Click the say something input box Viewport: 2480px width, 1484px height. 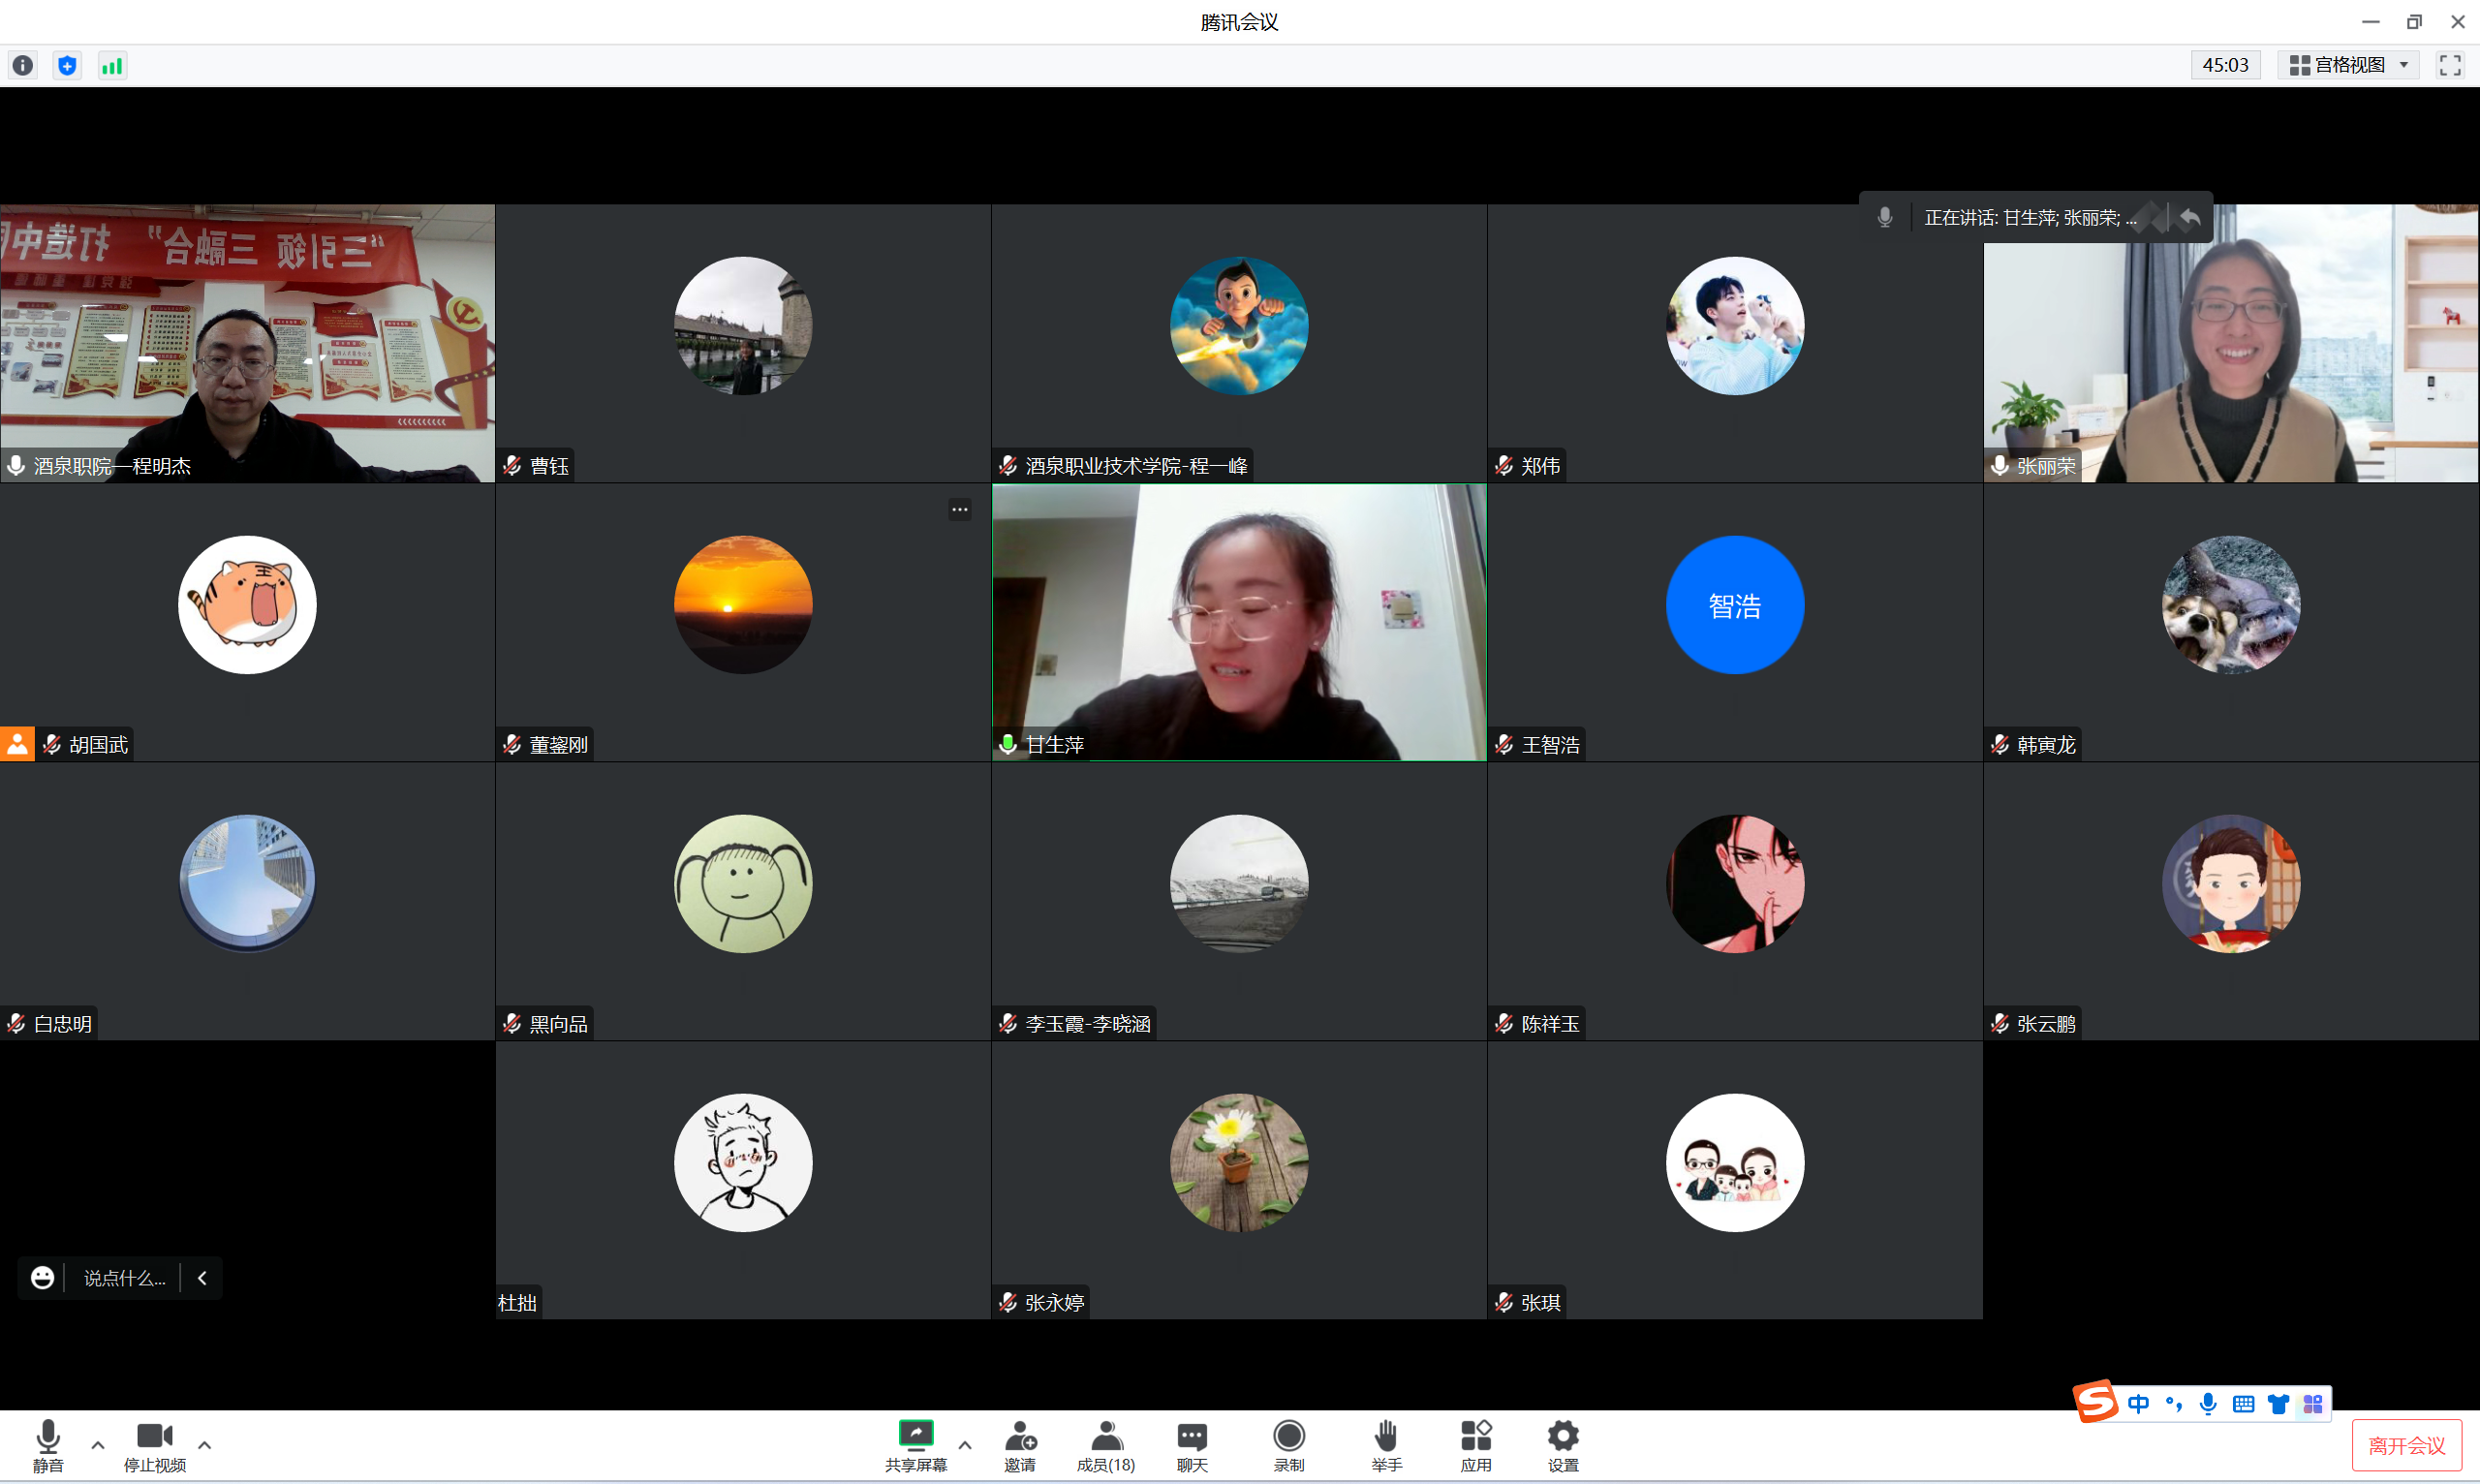124,1278
